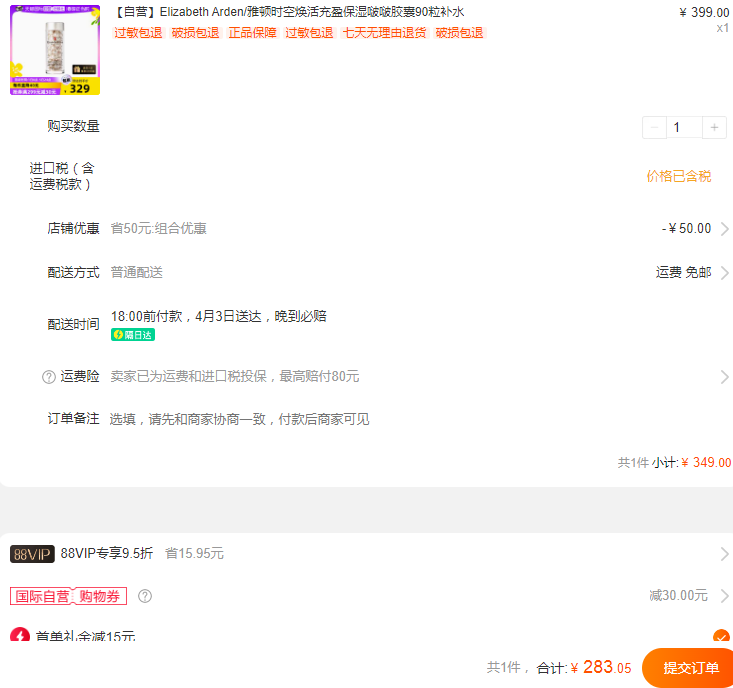
Task: Open the Elizabeth Arden product title link
Action: click(289, 12)
